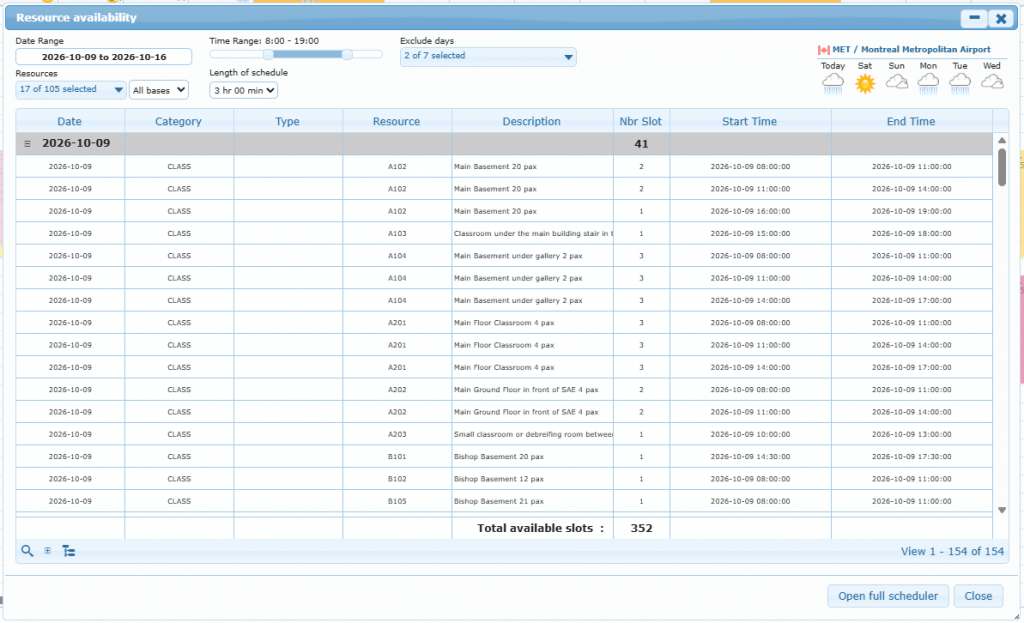Open the All bases dropdown
Image resolution: width=1024 pixels, height=623 pixels.
click(x=159, y=90)
